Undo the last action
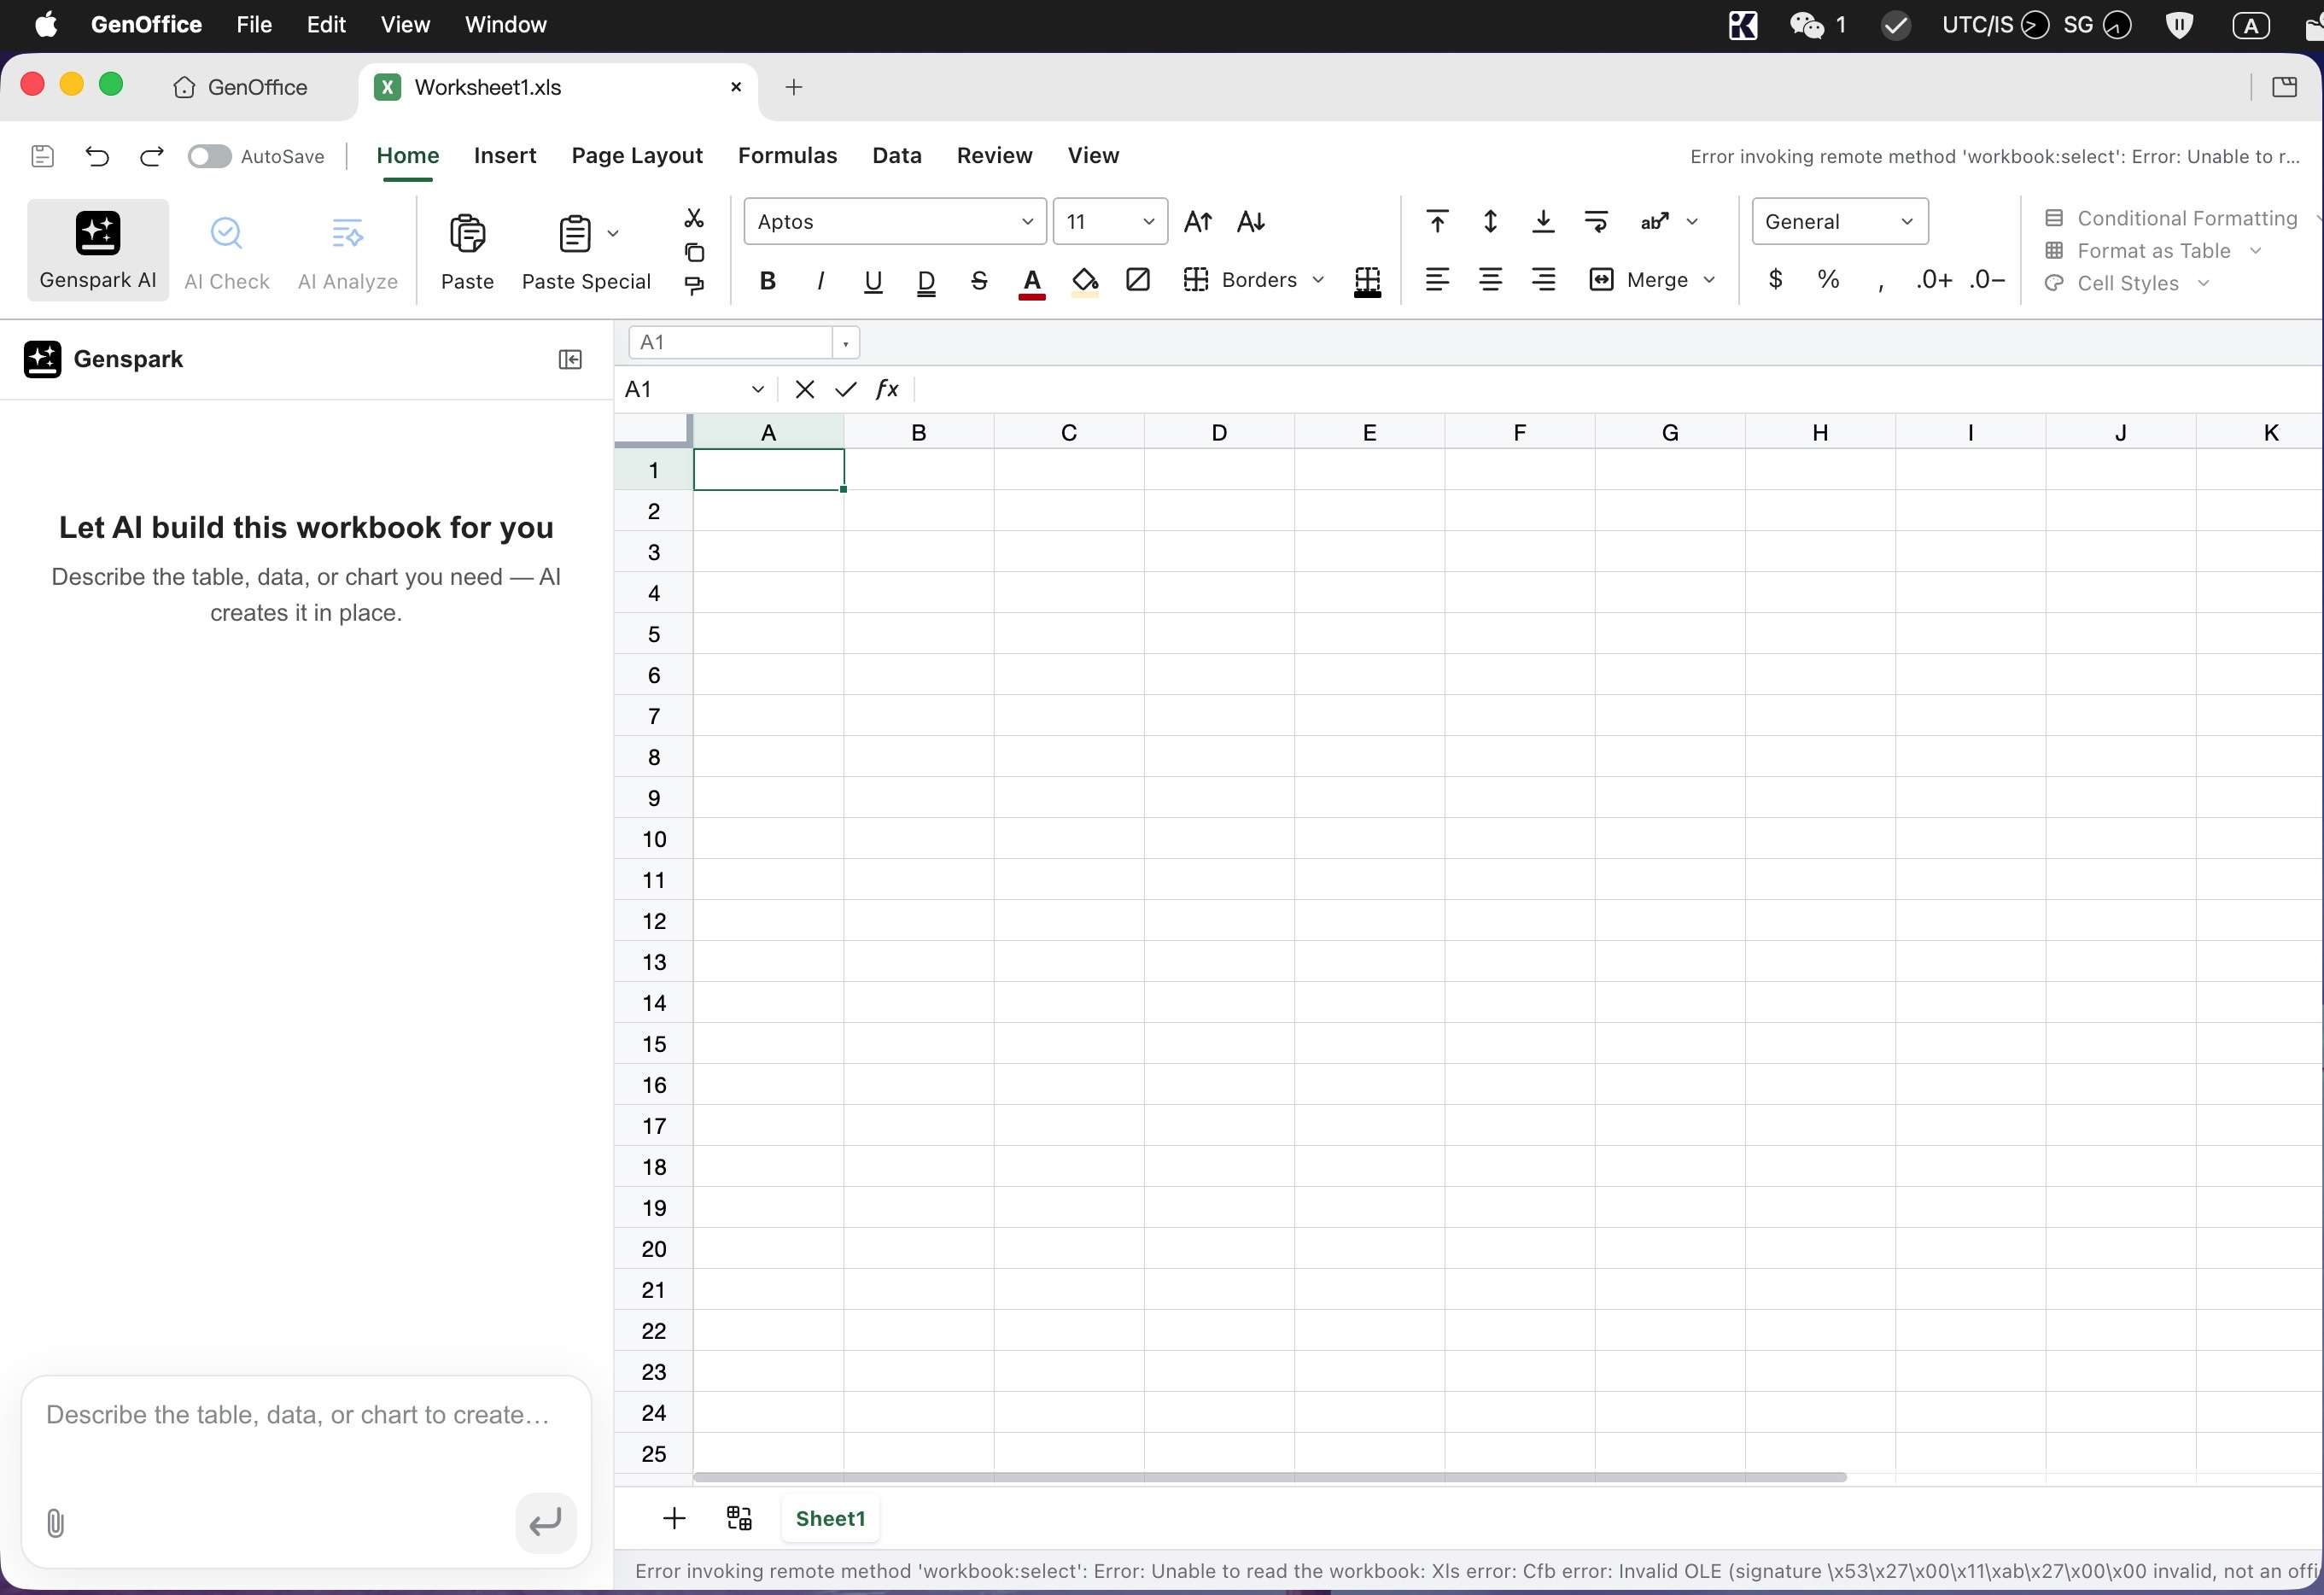This screenshot has height=1595, width=2324. 97,156
